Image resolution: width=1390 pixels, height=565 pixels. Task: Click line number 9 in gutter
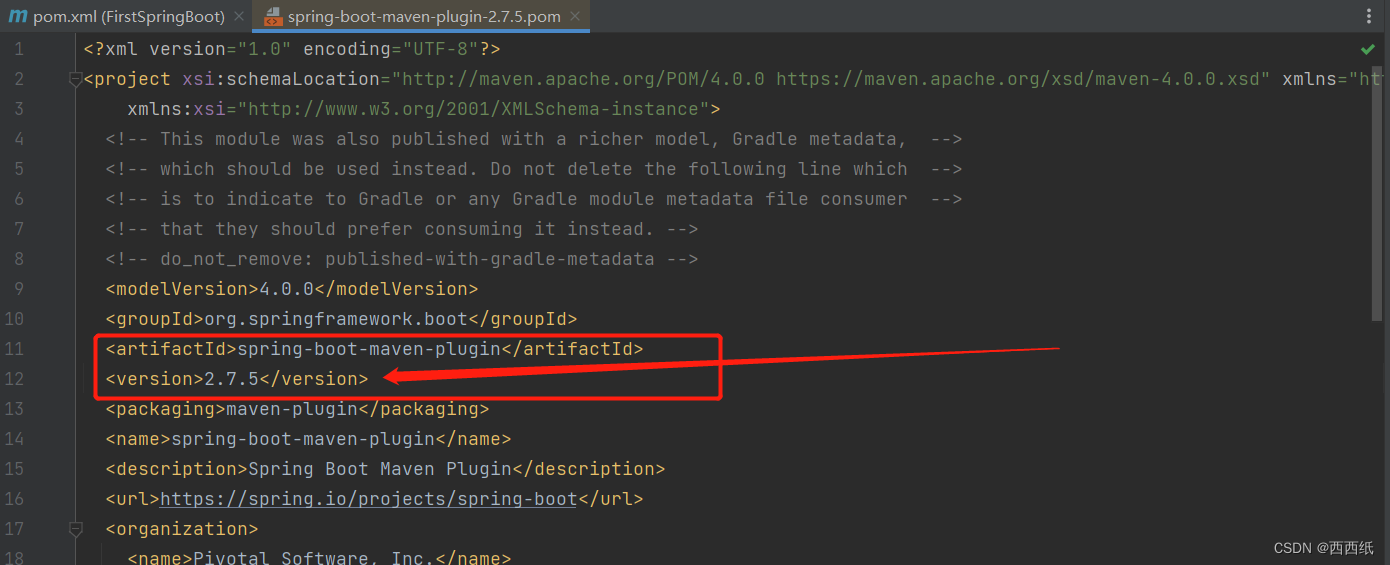pos(19,288)
